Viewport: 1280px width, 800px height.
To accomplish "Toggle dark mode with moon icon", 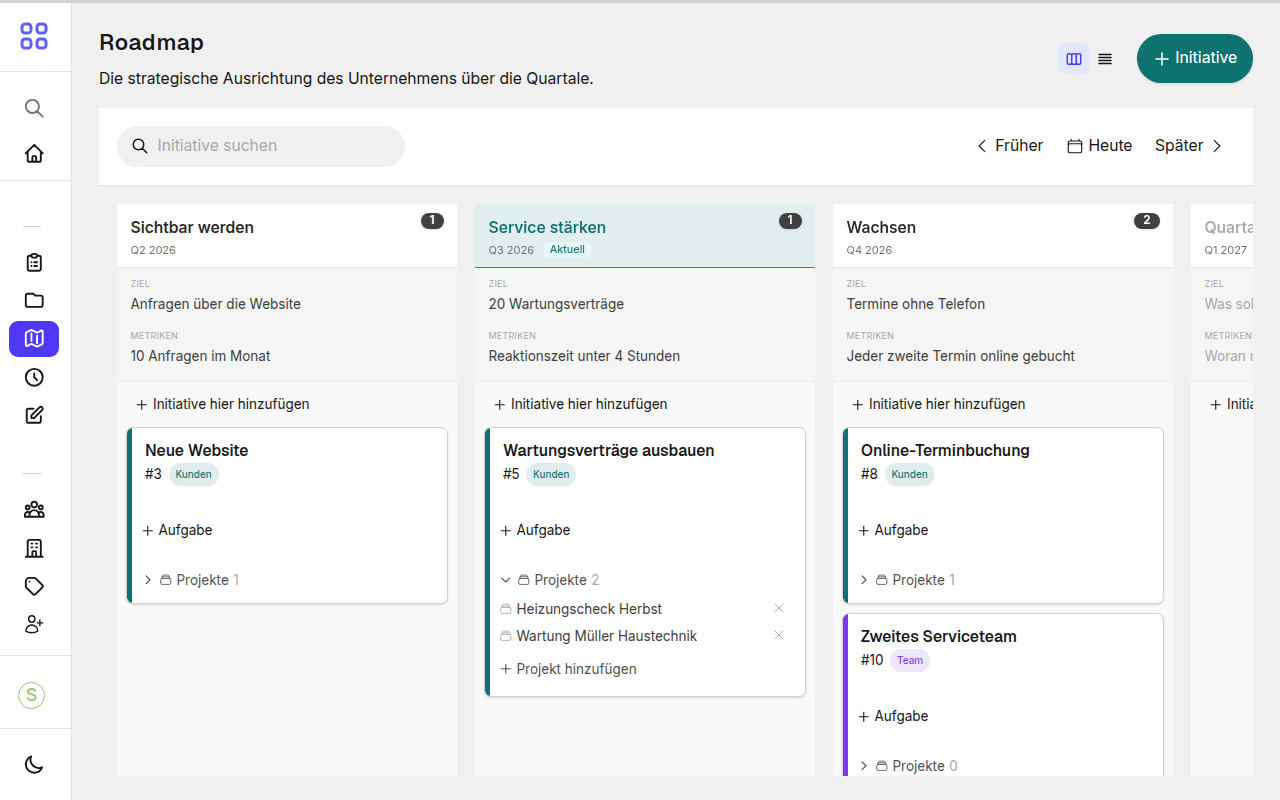I will pyautogui.click(x=34, y=765).
